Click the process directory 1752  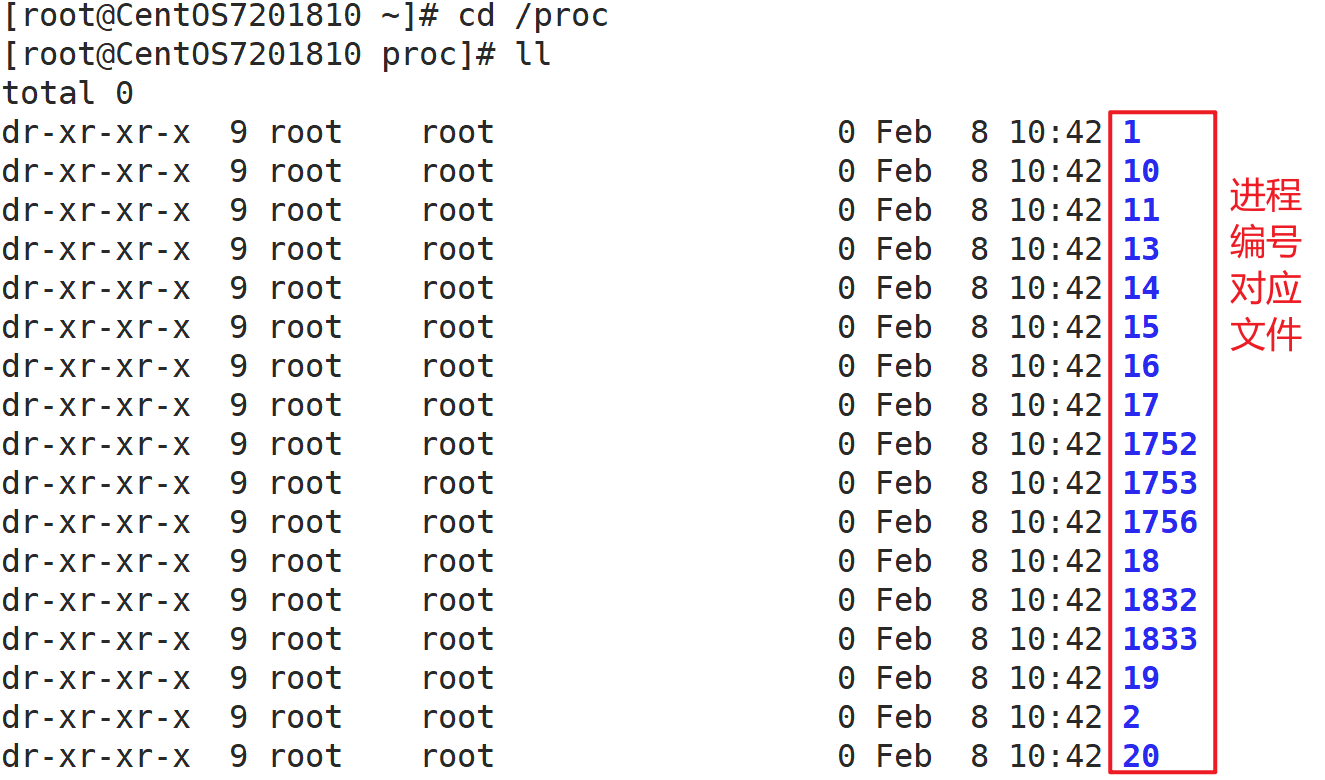point(1159,445)
